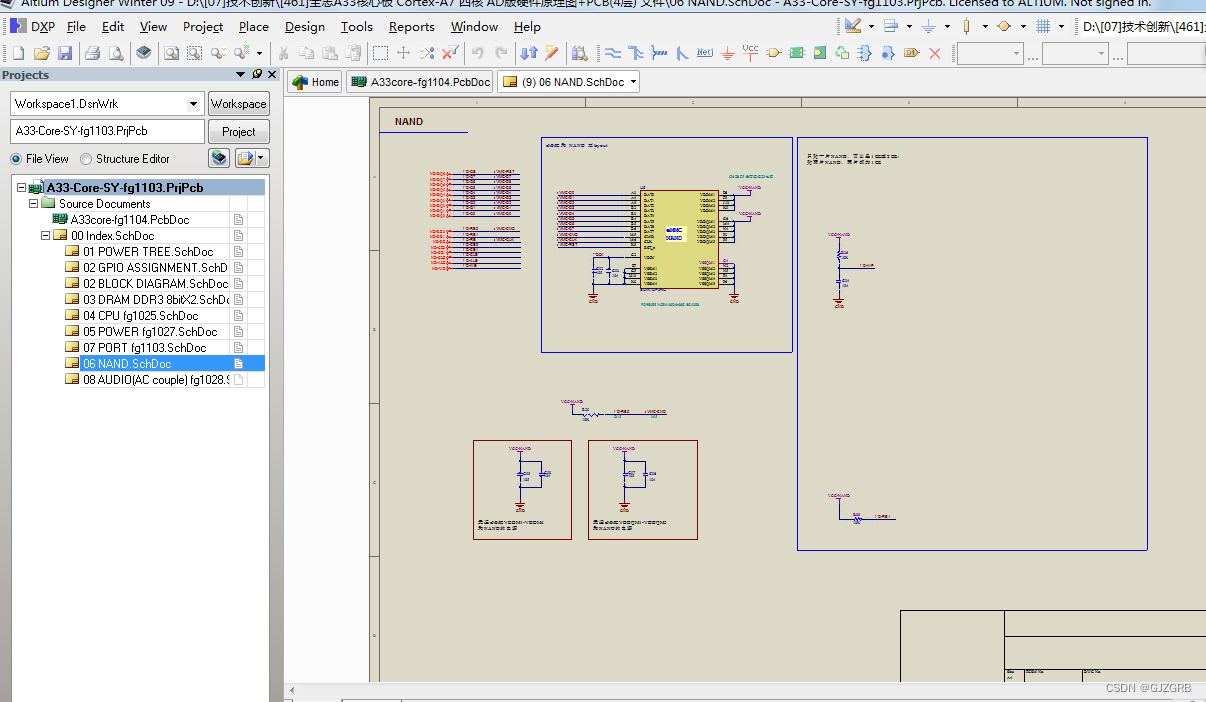Click the Print icon in toolbar

pos(92,53)
